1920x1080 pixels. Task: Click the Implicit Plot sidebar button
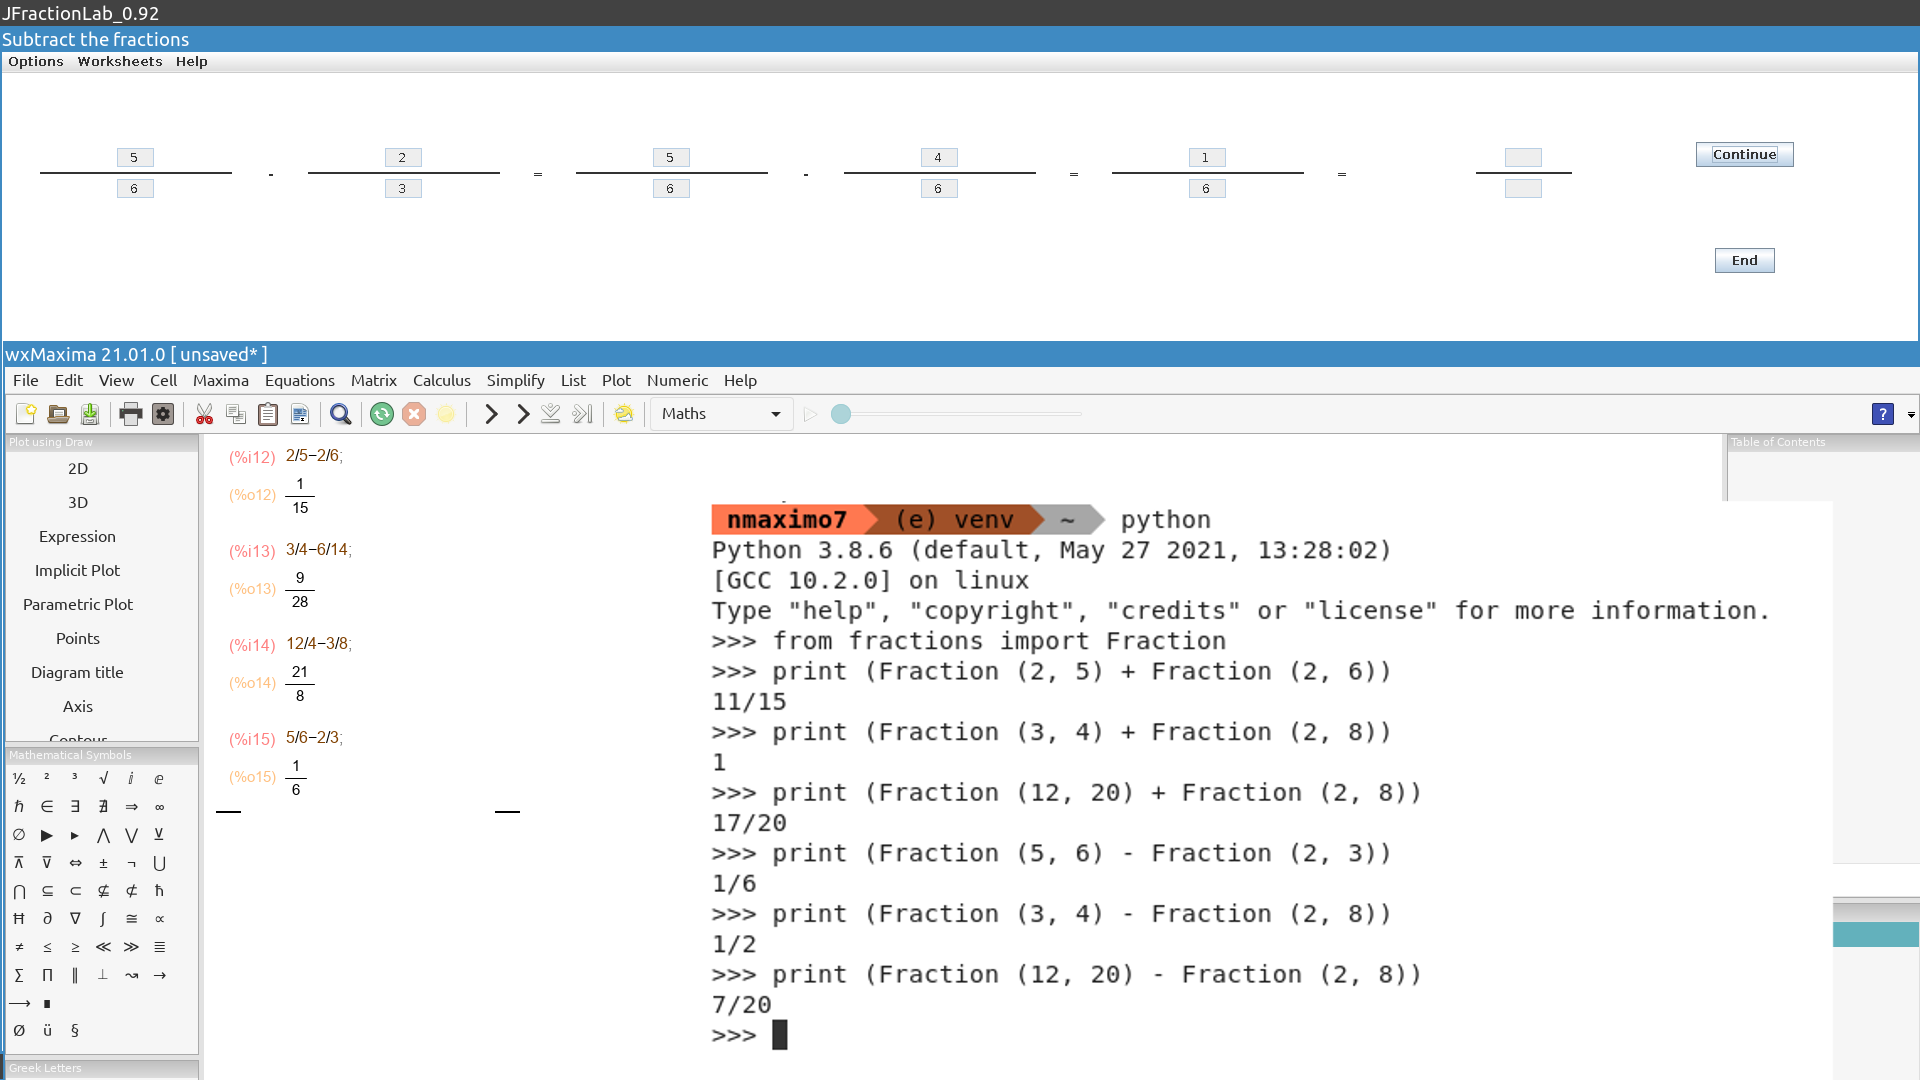(77, 571)
